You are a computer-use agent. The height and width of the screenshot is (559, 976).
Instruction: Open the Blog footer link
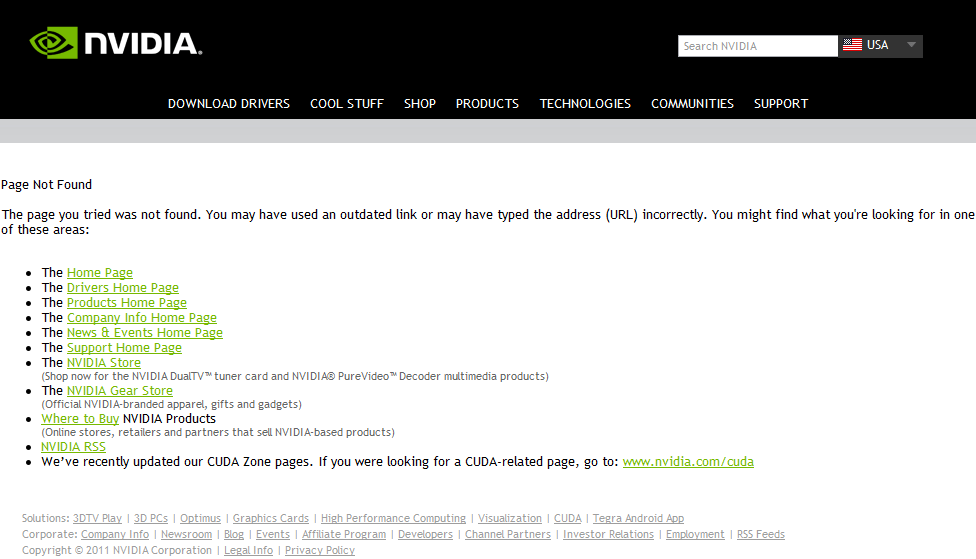(x=234, y=534)
